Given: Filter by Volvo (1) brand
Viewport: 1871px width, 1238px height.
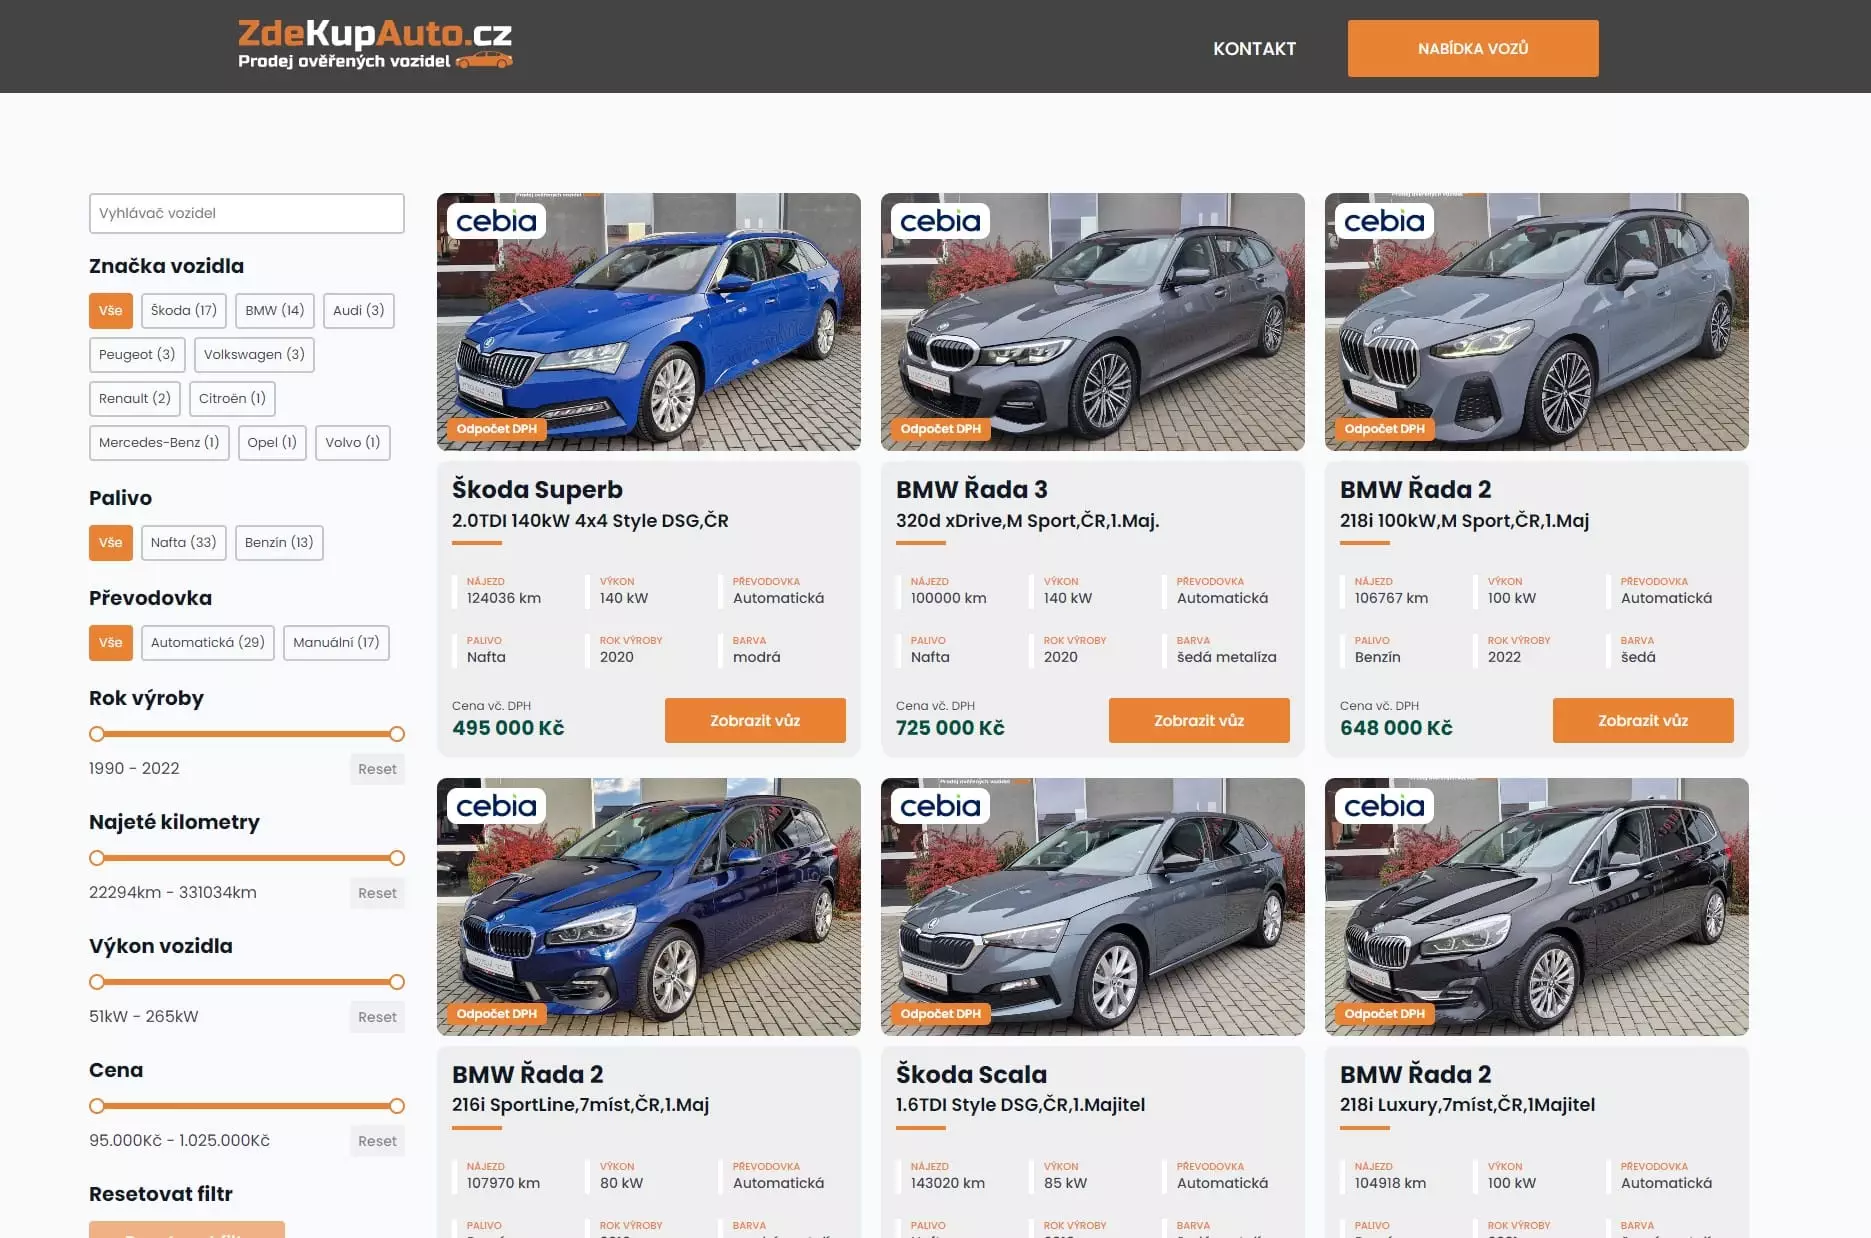Looking at the screenshot, I should (353, 442).
